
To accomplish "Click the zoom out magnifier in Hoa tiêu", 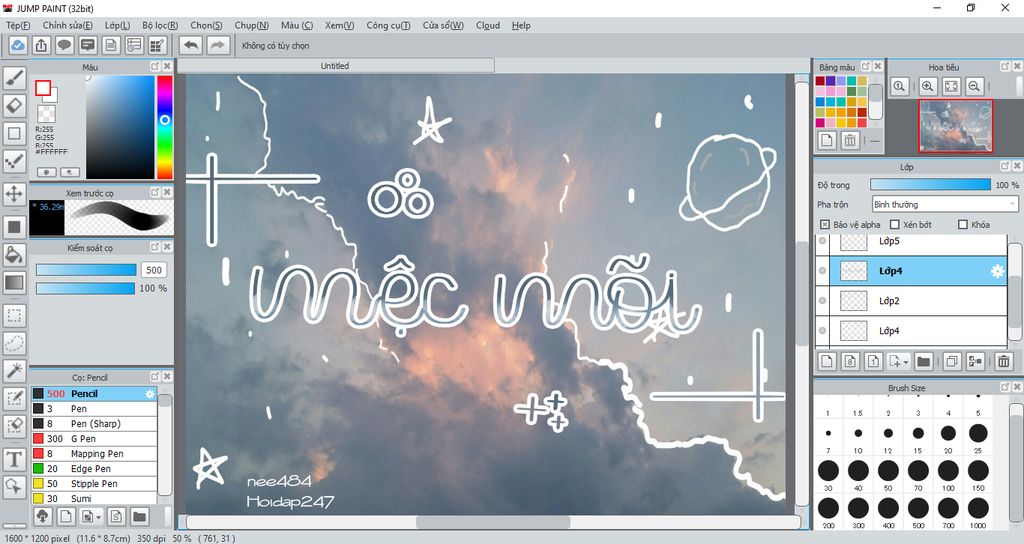I will coord(974,86).
